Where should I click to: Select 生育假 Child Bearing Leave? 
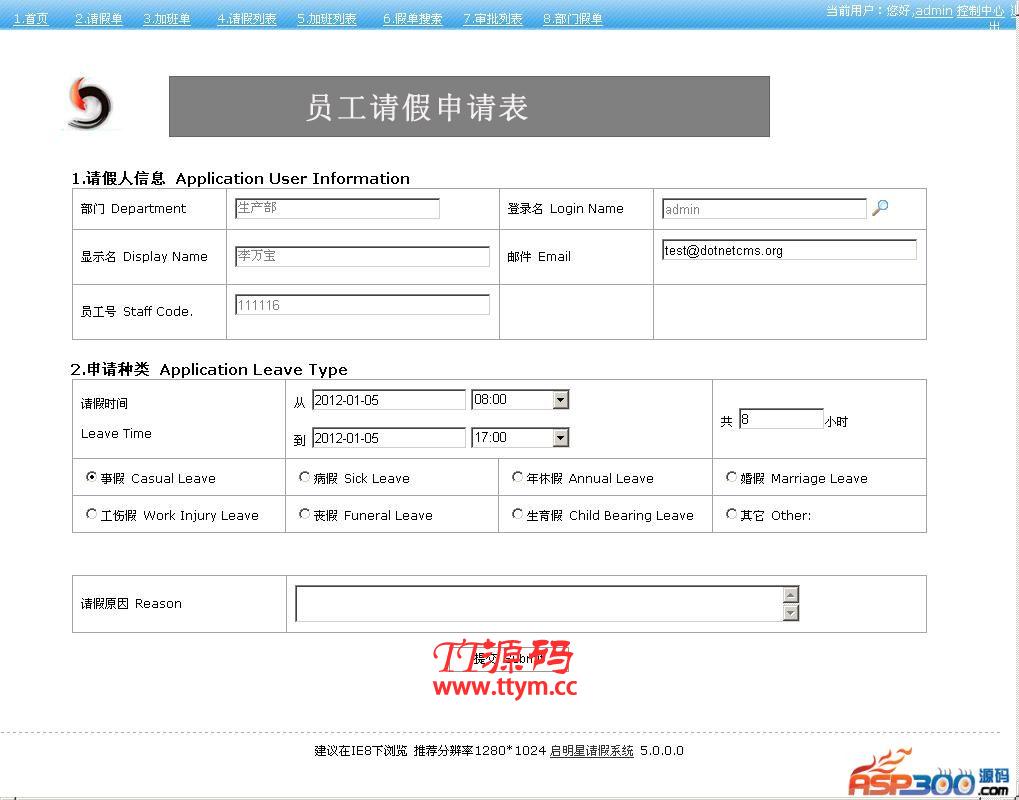517,514
